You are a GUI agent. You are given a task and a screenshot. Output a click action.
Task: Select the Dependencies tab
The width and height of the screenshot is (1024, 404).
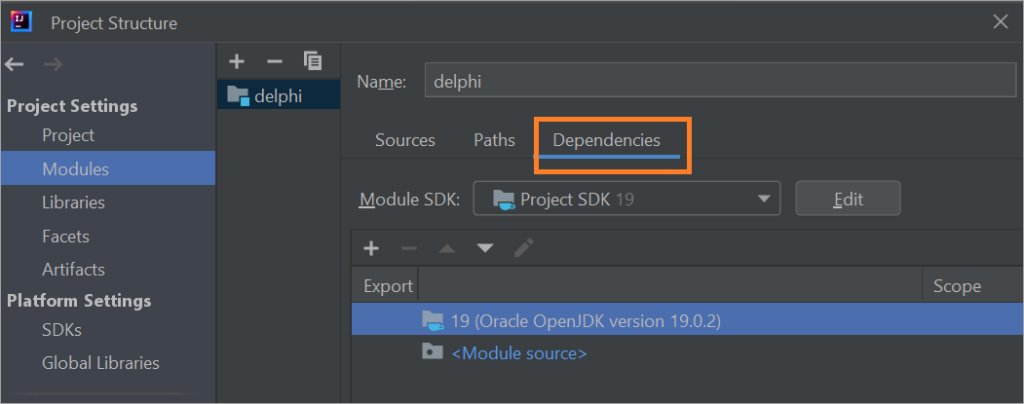tap(607, 140)
